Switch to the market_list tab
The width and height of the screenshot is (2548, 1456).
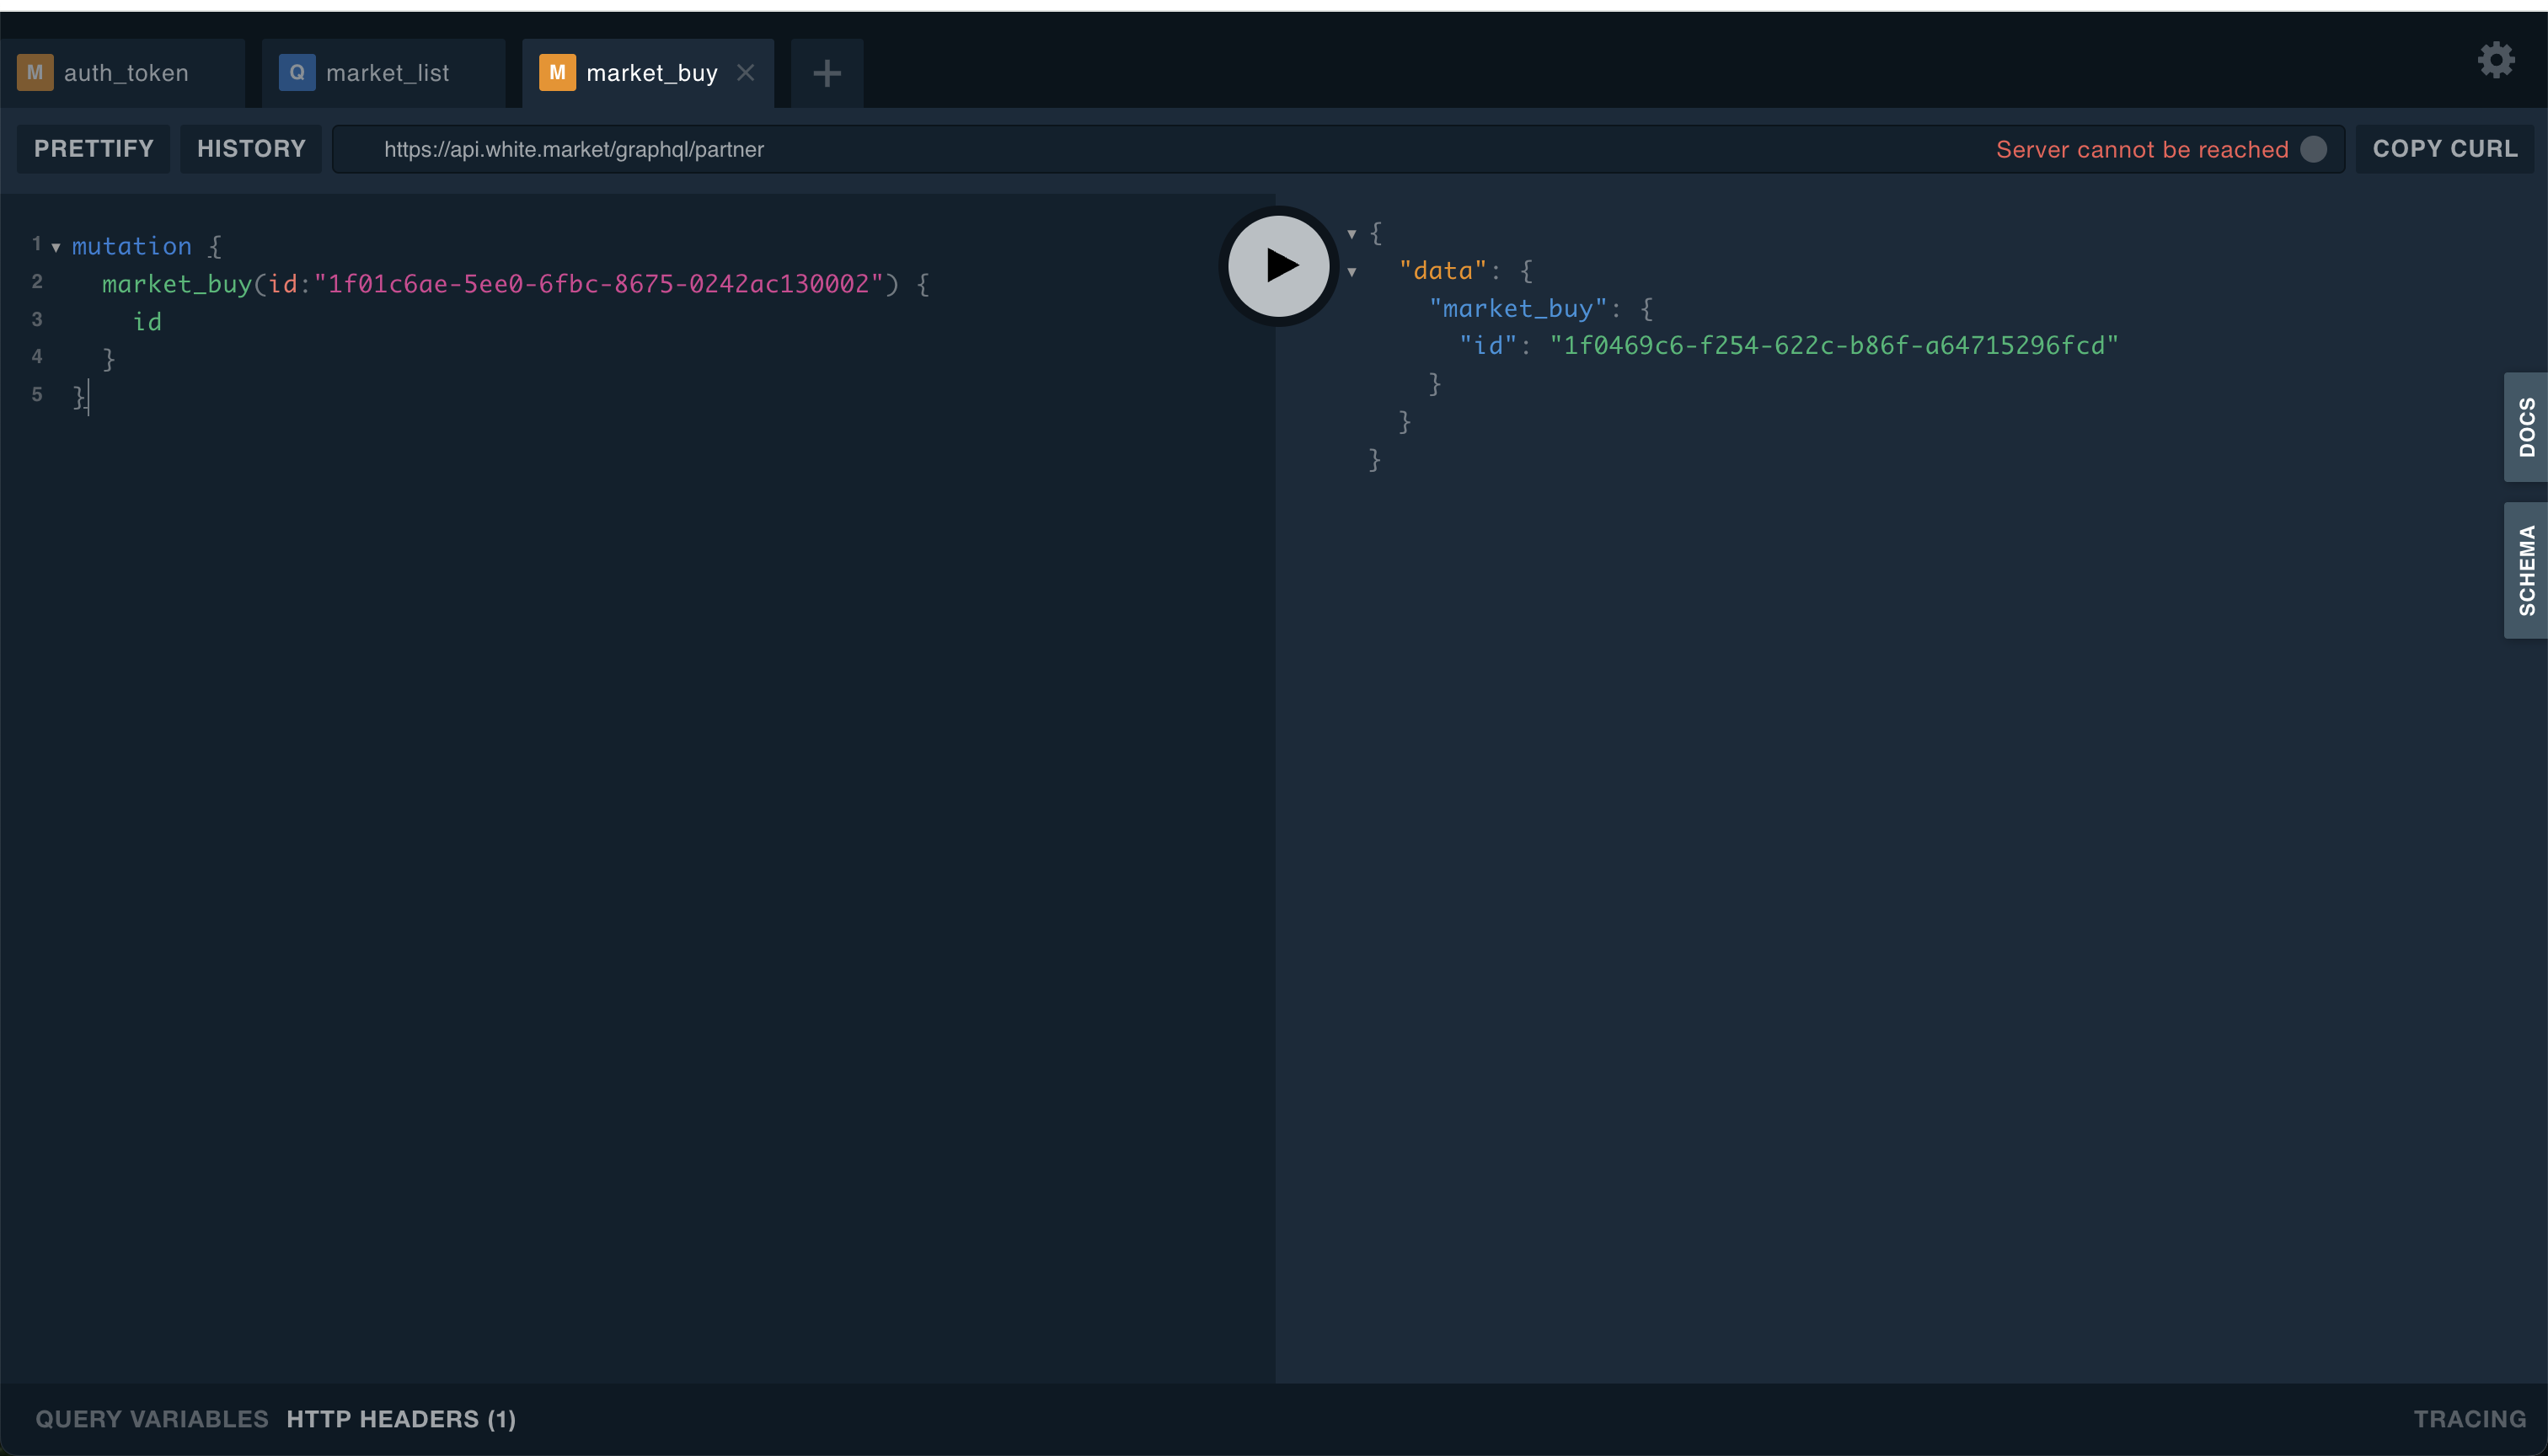384,73
